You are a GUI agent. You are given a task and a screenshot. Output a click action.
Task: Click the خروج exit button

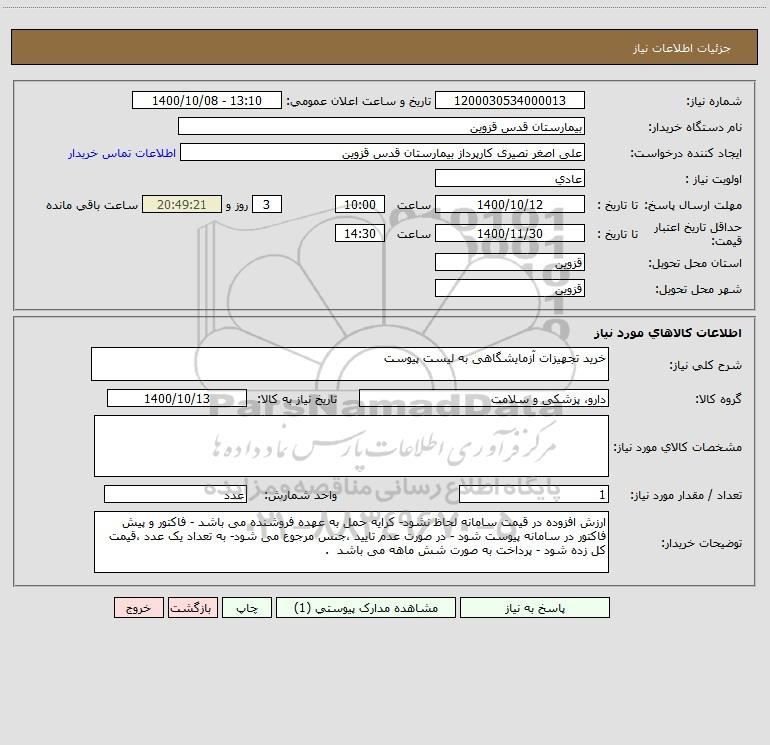click(138, 607)
